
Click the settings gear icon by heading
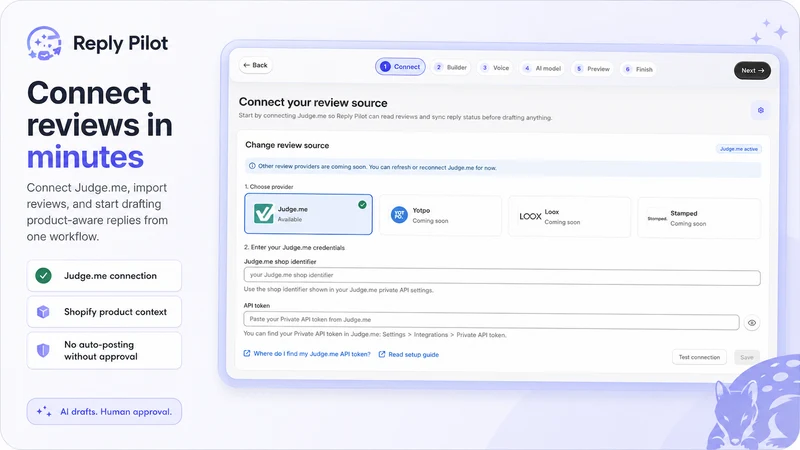(760, 110)
